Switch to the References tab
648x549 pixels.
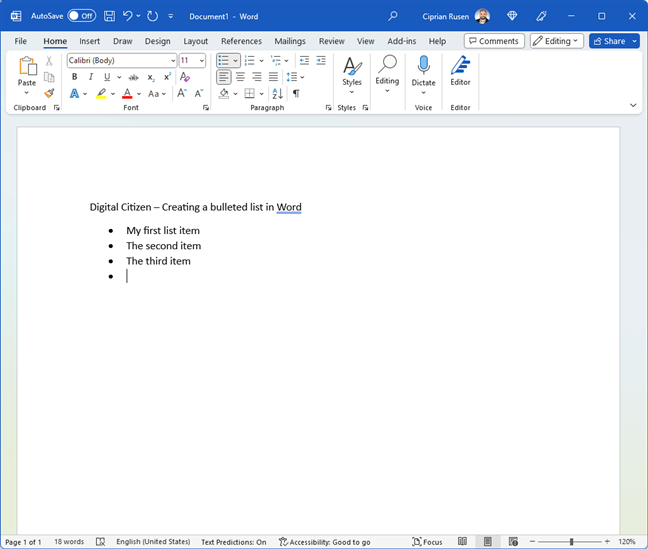(x=241, y=41)
